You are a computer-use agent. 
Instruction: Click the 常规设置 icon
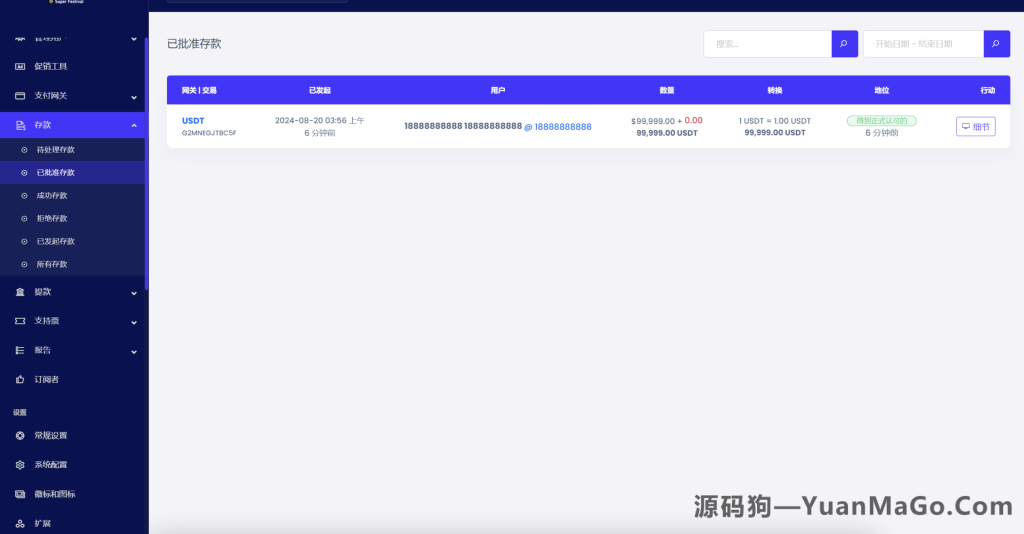pyautogui.click(x=20, y=435)
